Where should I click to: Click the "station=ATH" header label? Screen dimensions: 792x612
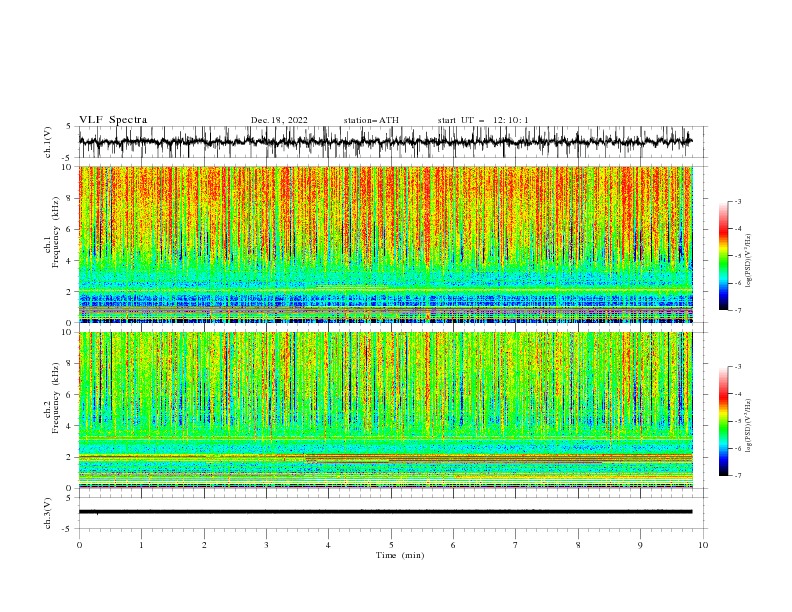pos(371,120)
